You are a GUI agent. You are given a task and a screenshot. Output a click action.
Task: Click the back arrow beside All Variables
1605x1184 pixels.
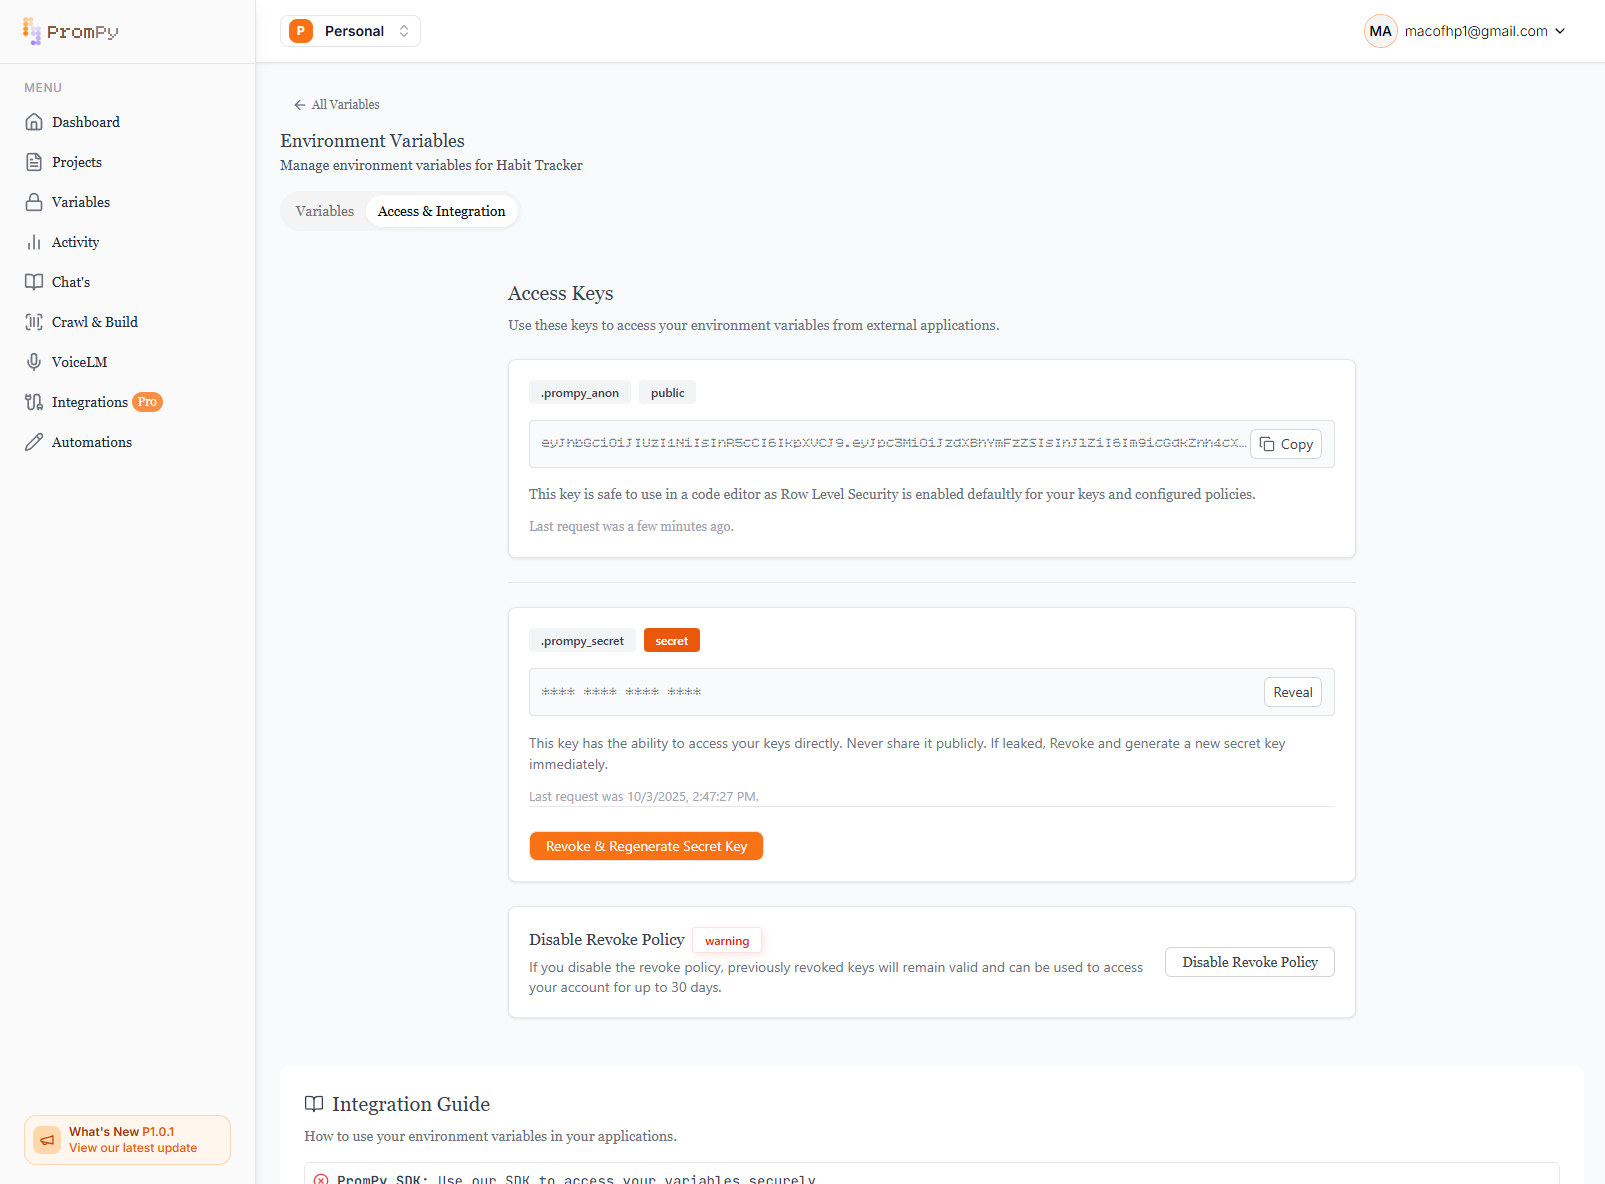click(x=299, y=105)
